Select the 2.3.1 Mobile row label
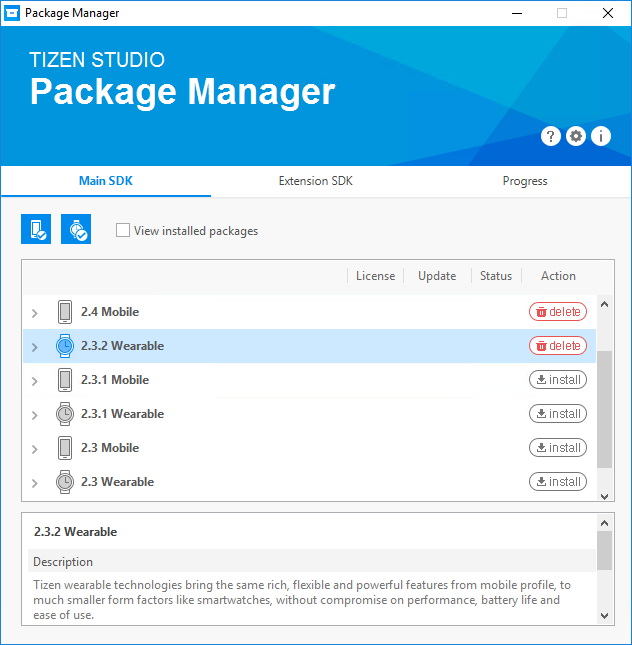 coord(115,380)
